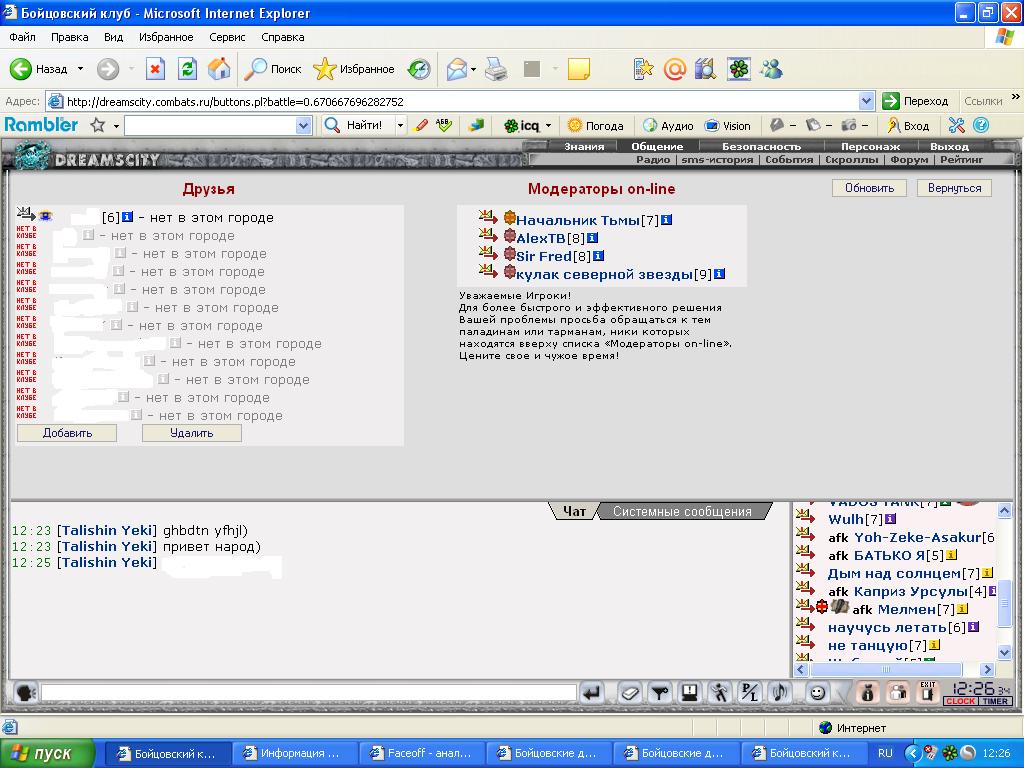Click the Rambler highlighter pen icon

click(x=421, y=125)
